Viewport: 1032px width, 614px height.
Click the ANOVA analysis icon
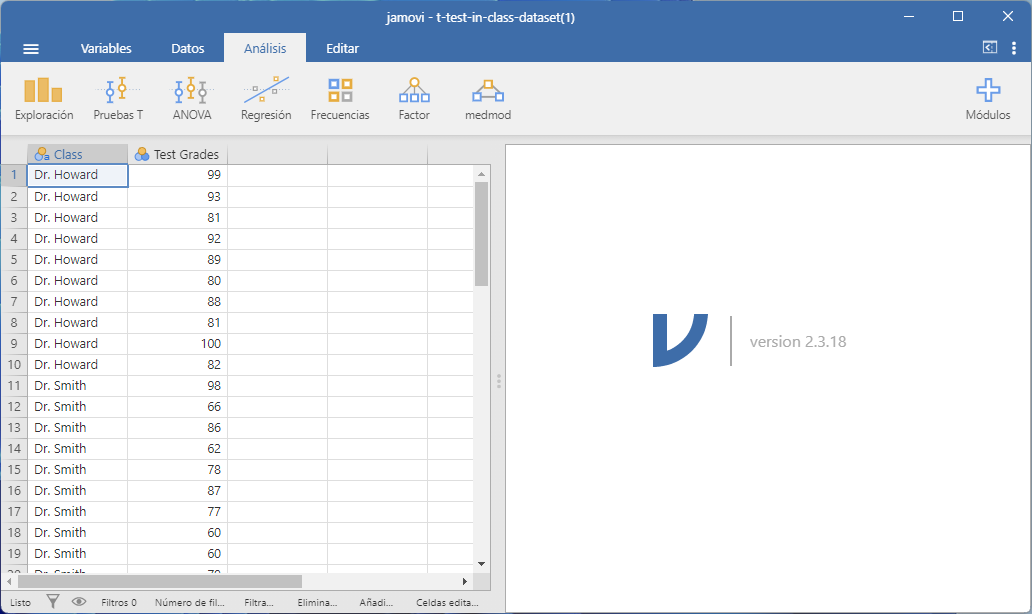(192, 99)
